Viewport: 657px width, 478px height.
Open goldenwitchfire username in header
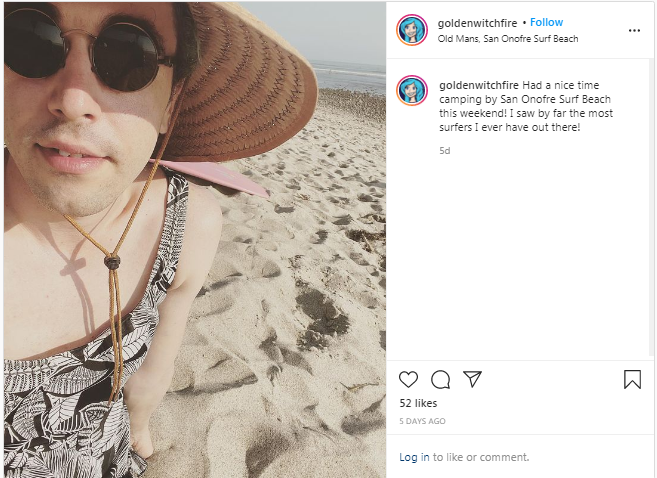477,23
